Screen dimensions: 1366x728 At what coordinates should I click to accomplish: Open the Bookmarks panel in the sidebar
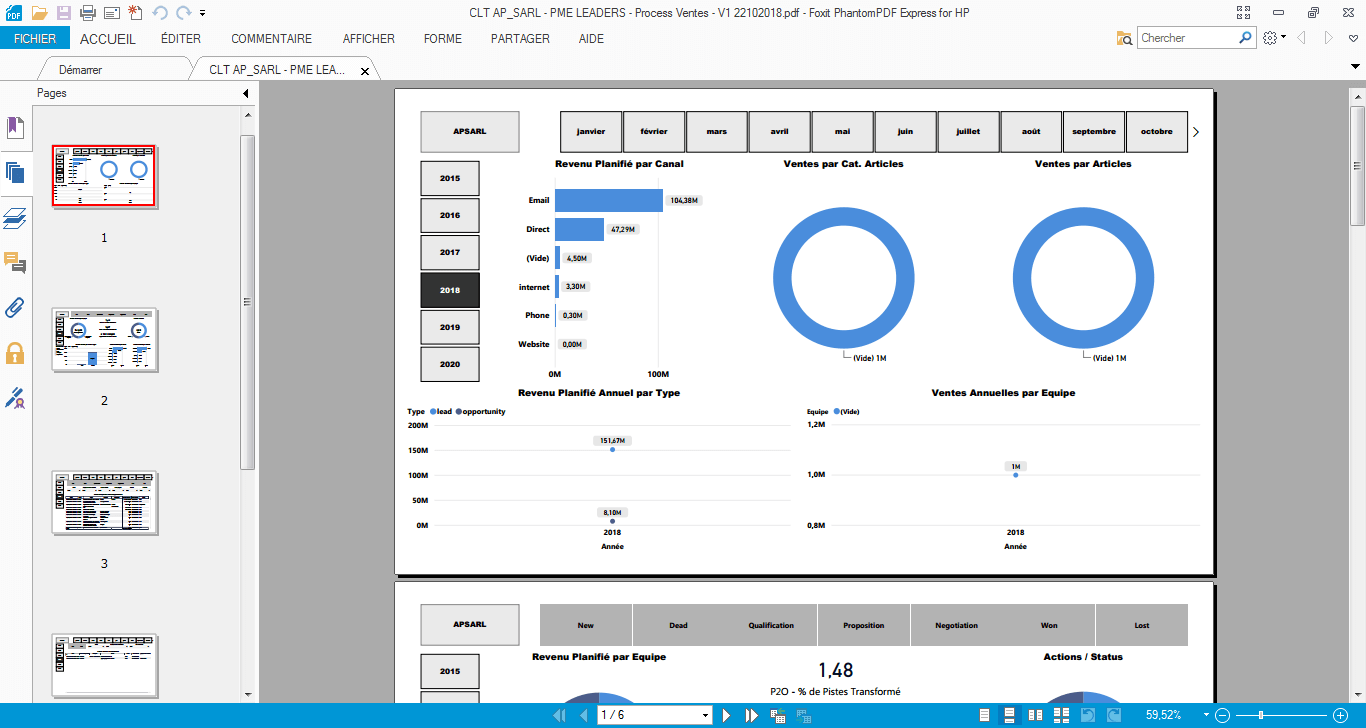pyautogui.click(x=14, y=127)
